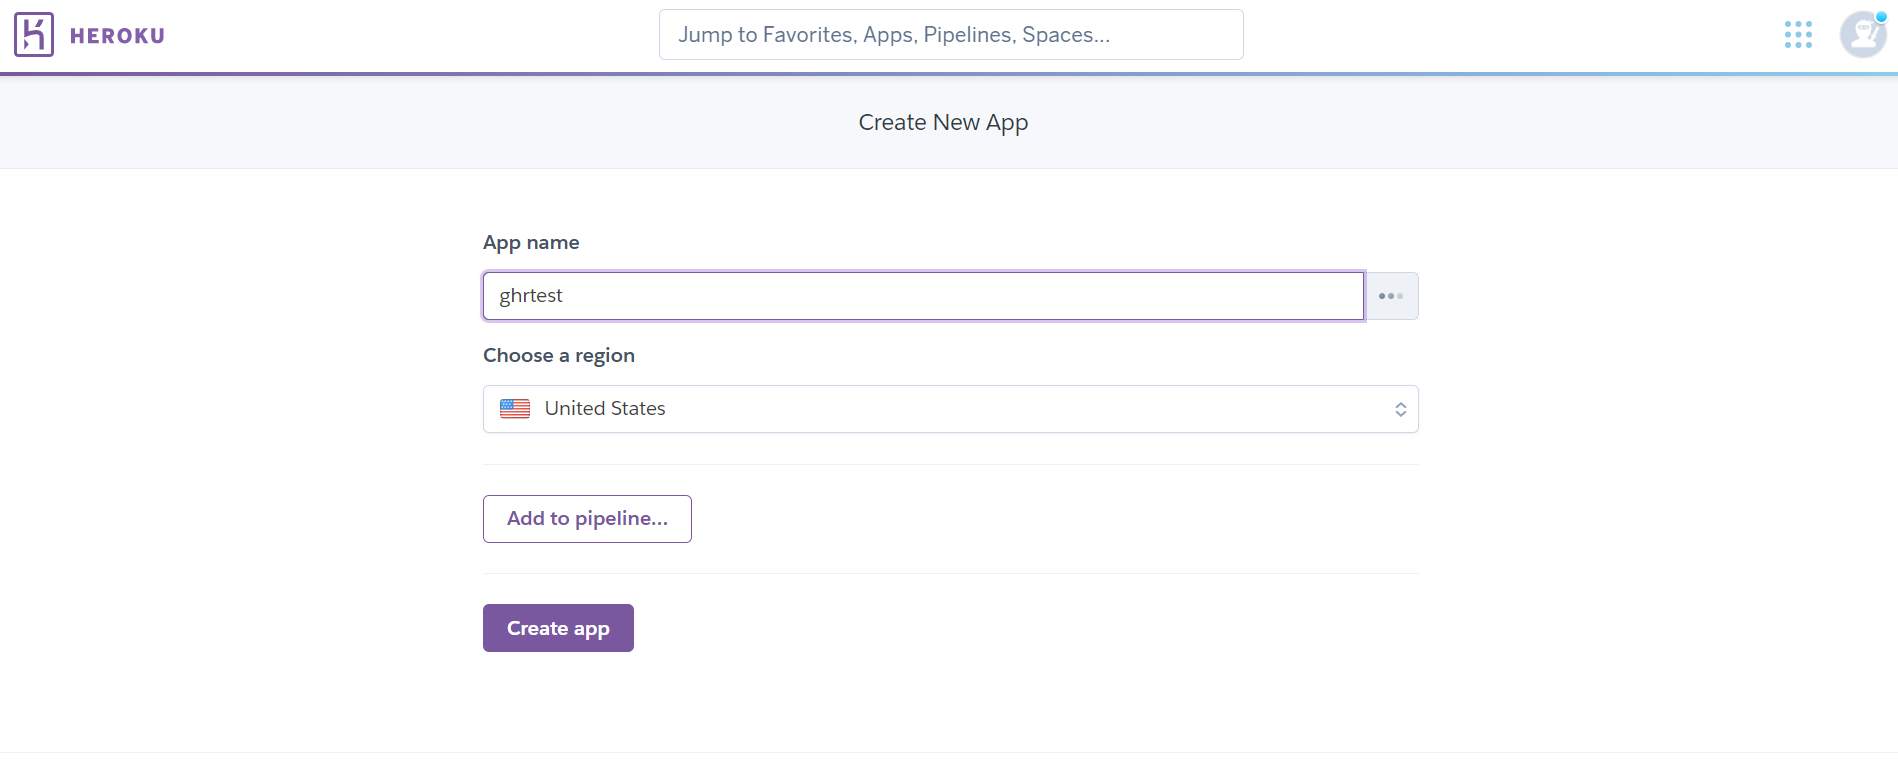The height and width of the screenshot is (762, 1898).
Task: Click the Create New App heading
Action: tap(943, 123)
